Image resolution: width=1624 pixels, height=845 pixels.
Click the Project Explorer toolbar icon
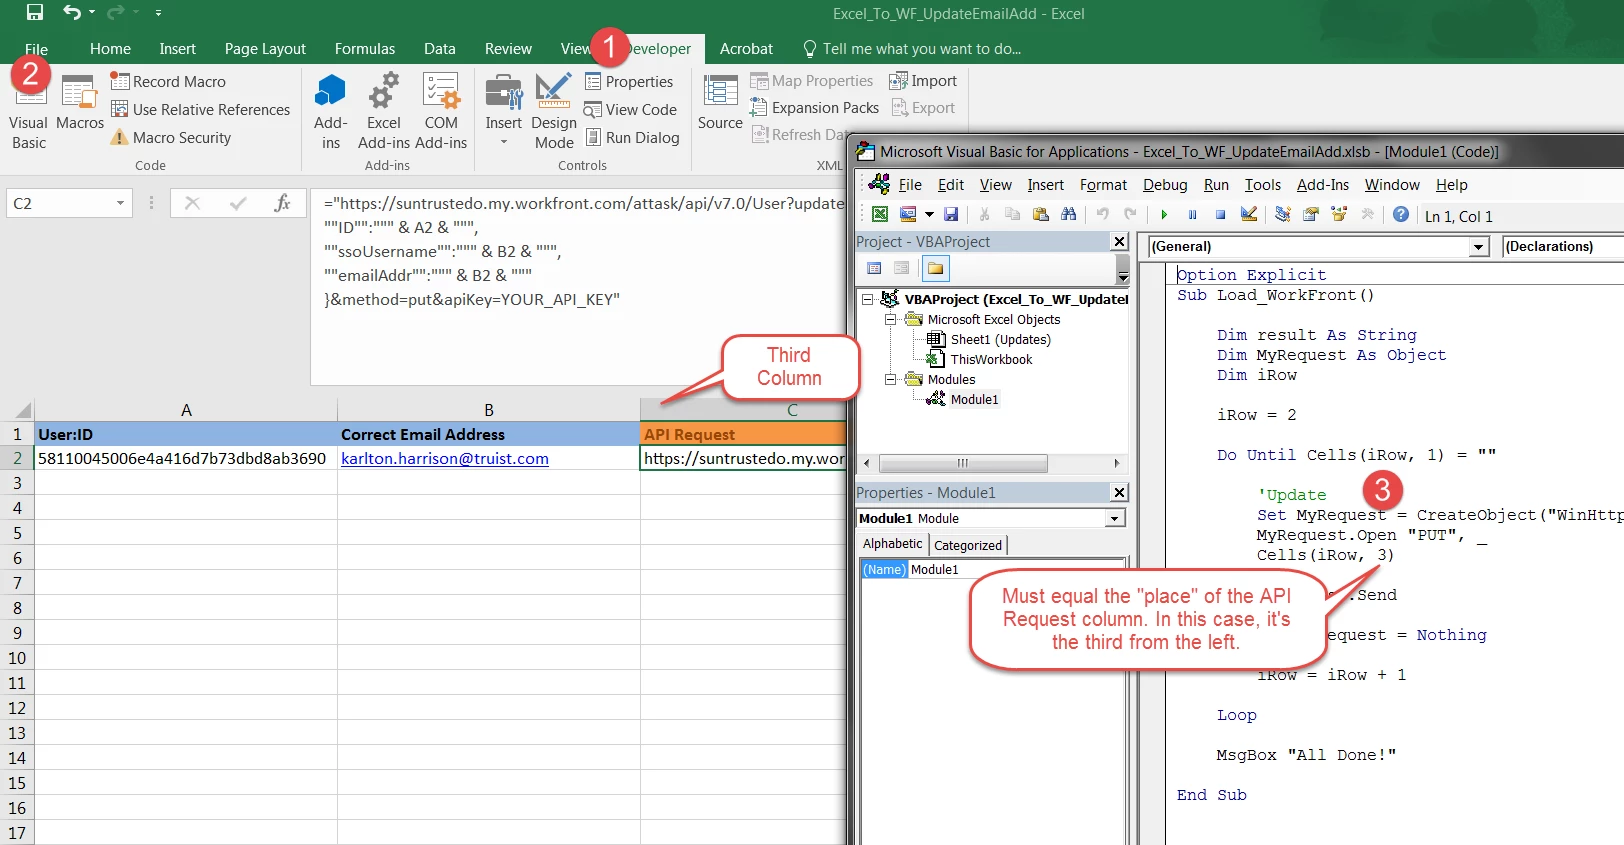tap(1283, 215)
